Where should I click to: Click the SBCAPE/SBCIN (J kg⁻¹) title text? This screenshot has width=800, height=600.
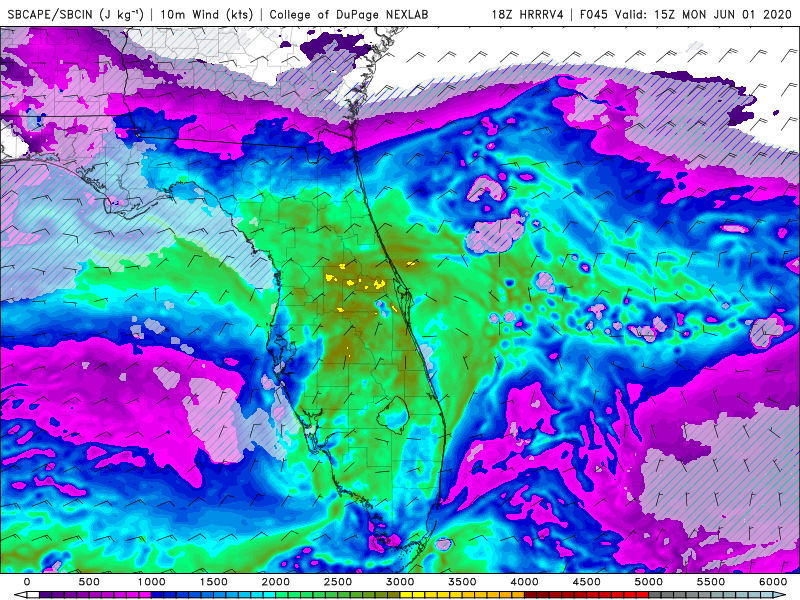76,14
